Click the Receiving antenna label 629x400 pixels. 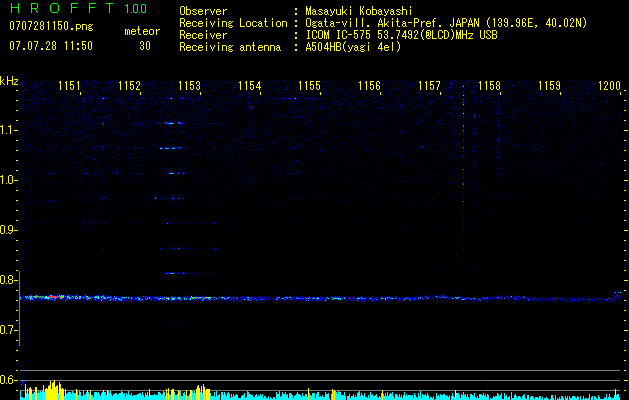tap(230, 47)
